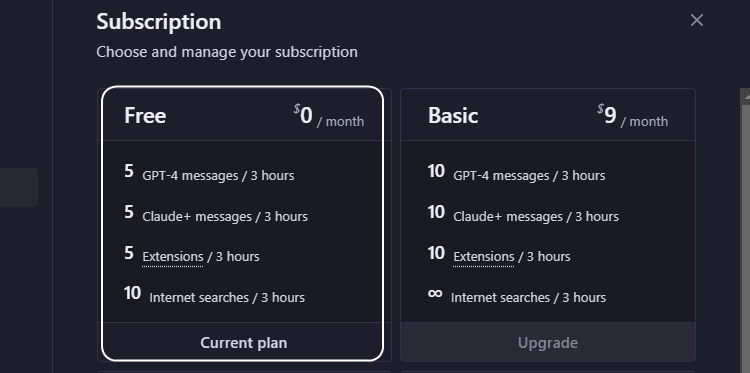Click 'Choose and manage your subscription' subtitle
This screenshot has width=750, height=373.
[x=227, y=52]
